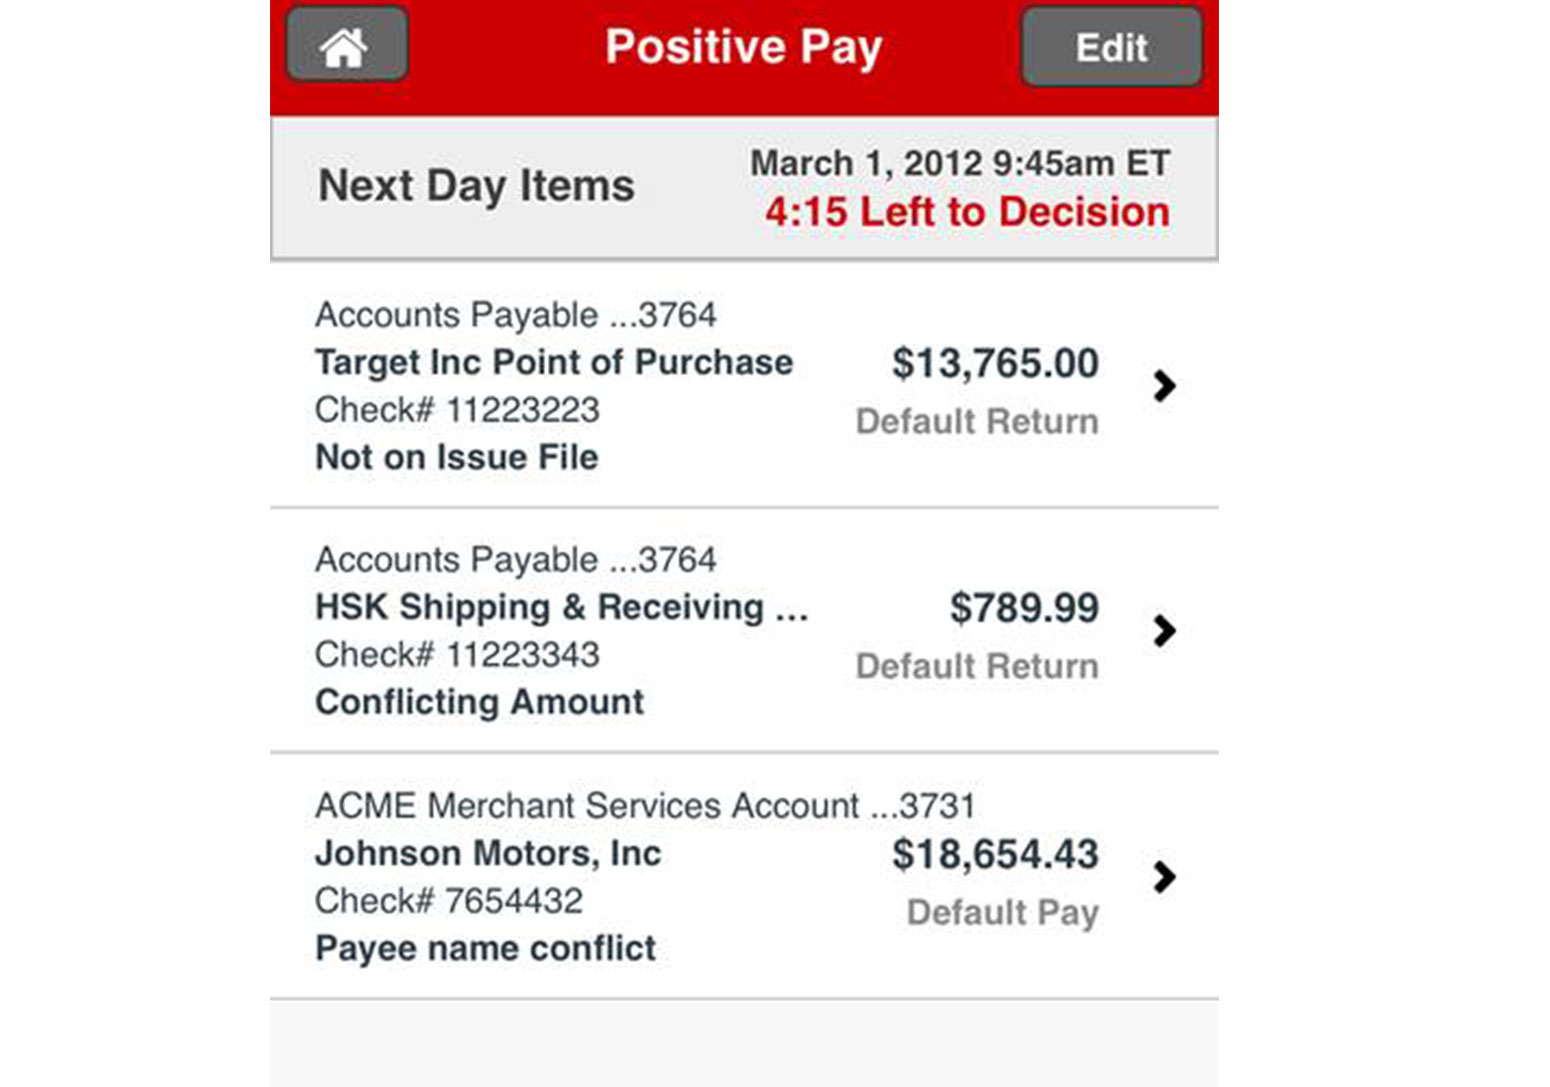Expand the Johnson Motors item chevron
1550x1087 pixels.
coord(1164,877)
